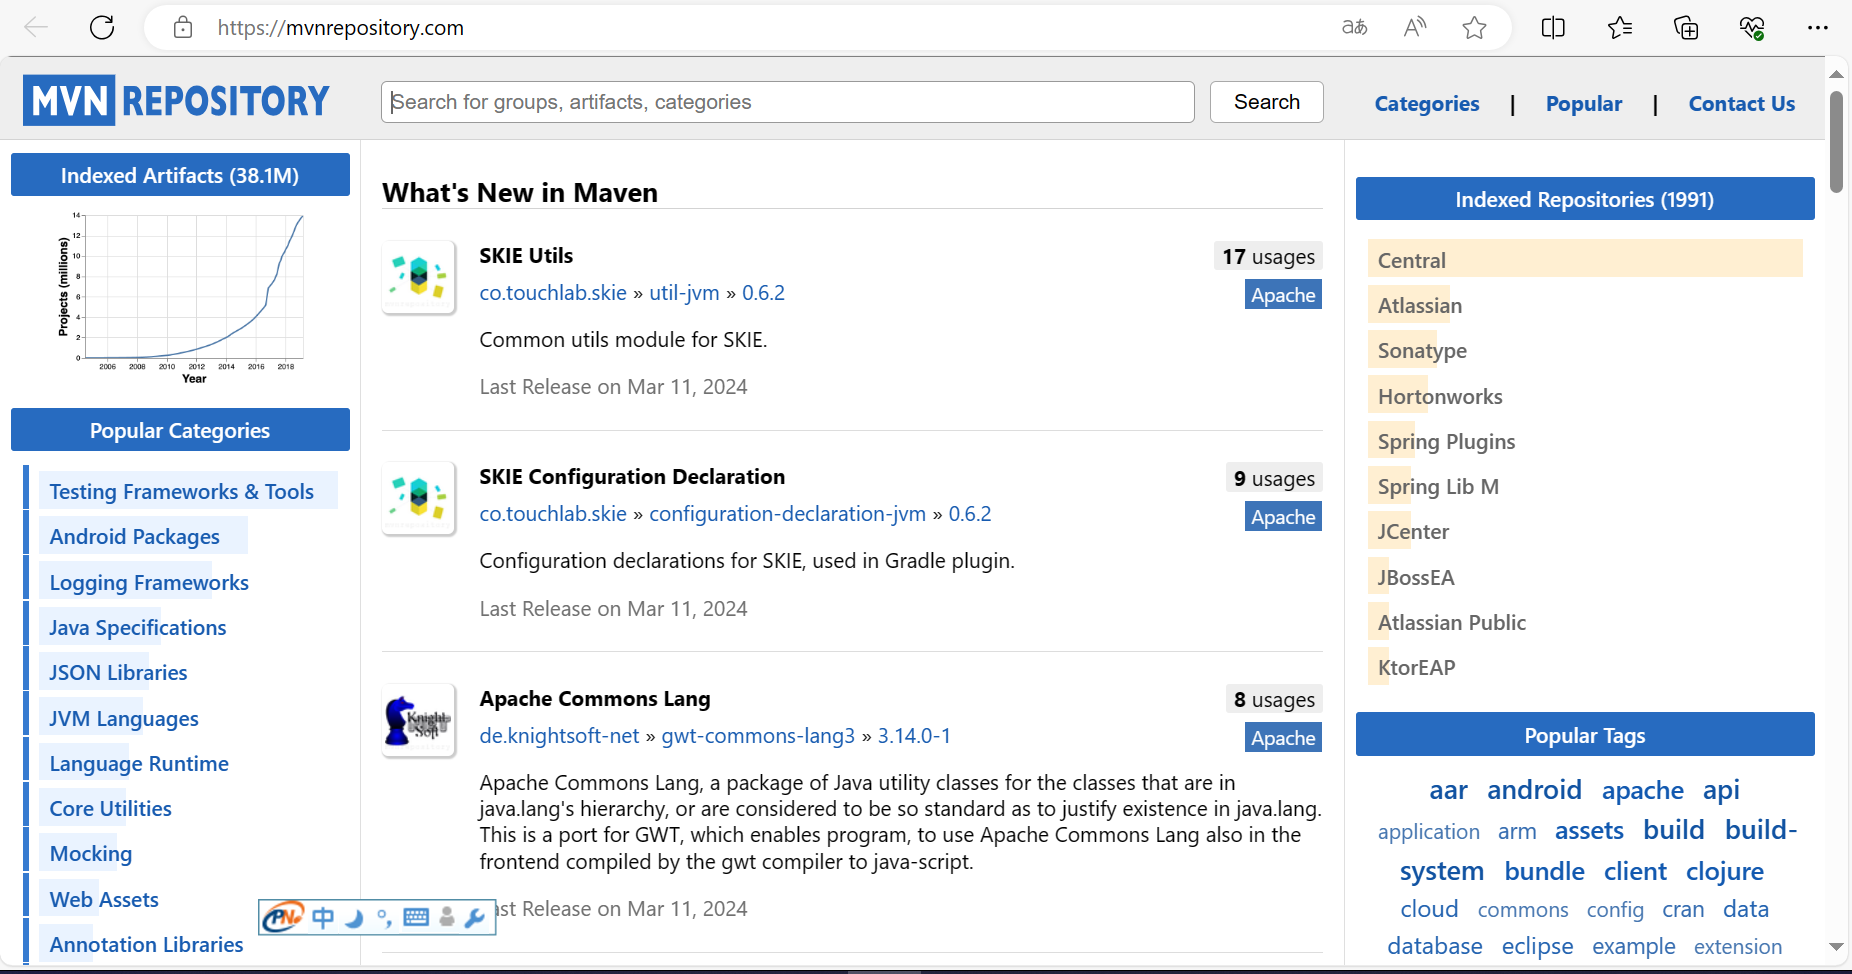This screenshot has width=1852, height=974.
Task: Open the Contact Us menu link
Action: [x=1742, y=104]
